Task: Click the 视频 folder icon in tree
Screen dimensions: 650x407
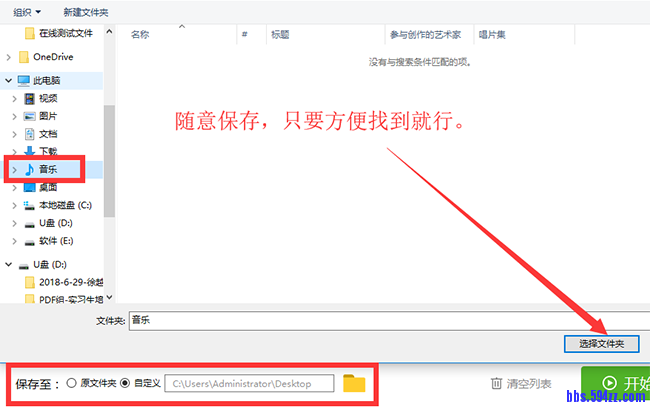Action: [30, 98]
